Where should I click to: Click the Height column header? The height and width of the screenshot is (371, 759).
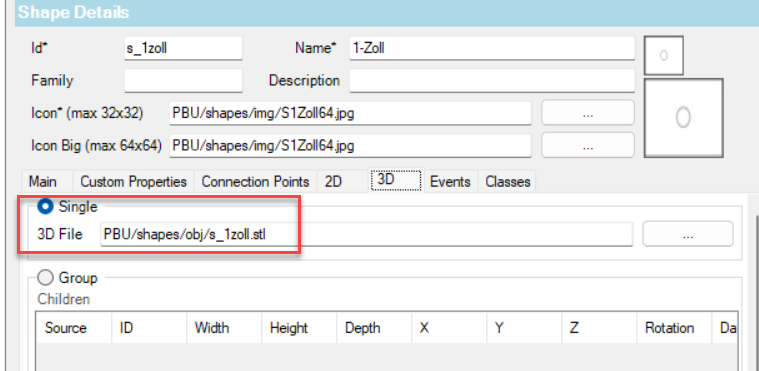tap(299, 328)
